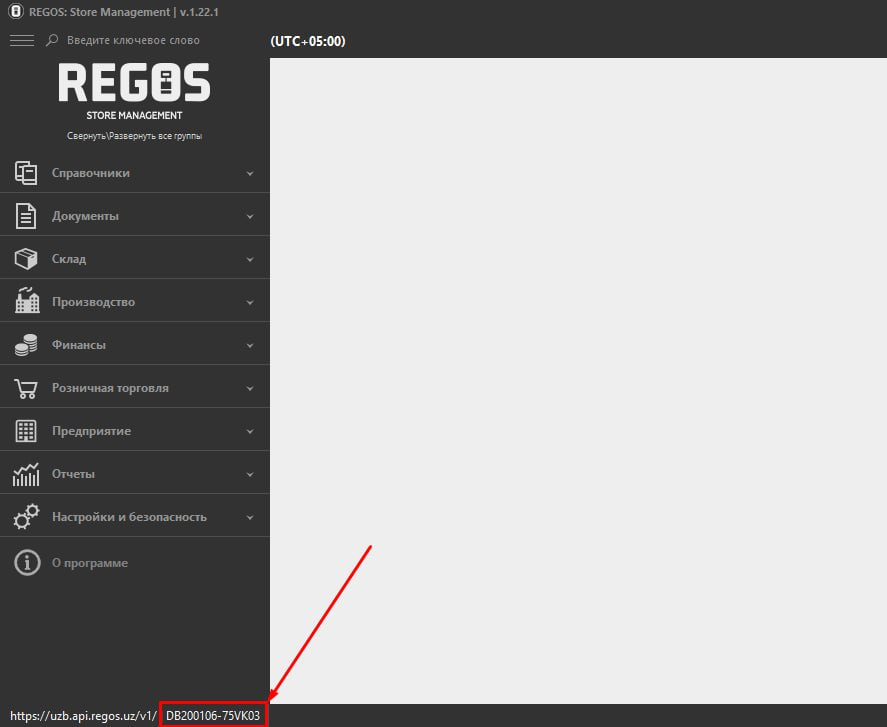This screenshot has height=727, width=887.
Task: Click the (UTC+05:00) timezone label
Action: point(308,41)
